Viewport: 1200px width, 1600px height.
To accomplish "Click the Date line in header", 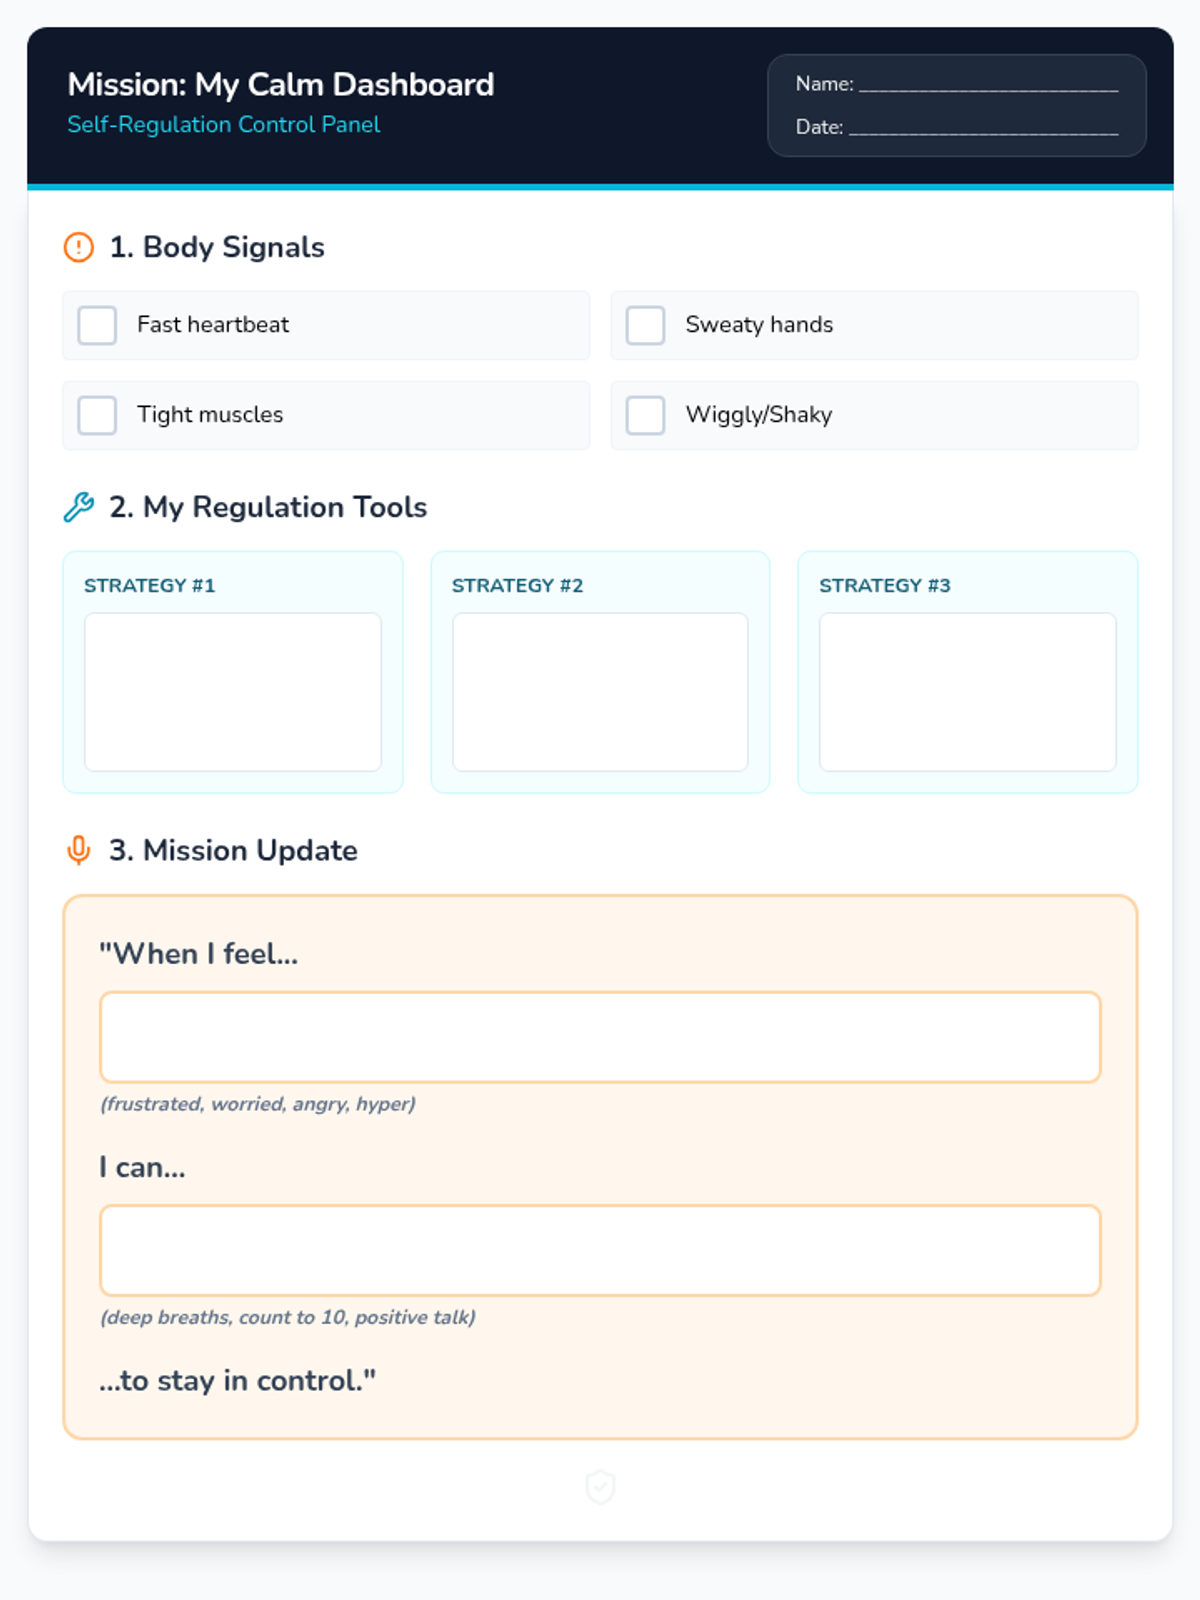I will tap(983, 128).
